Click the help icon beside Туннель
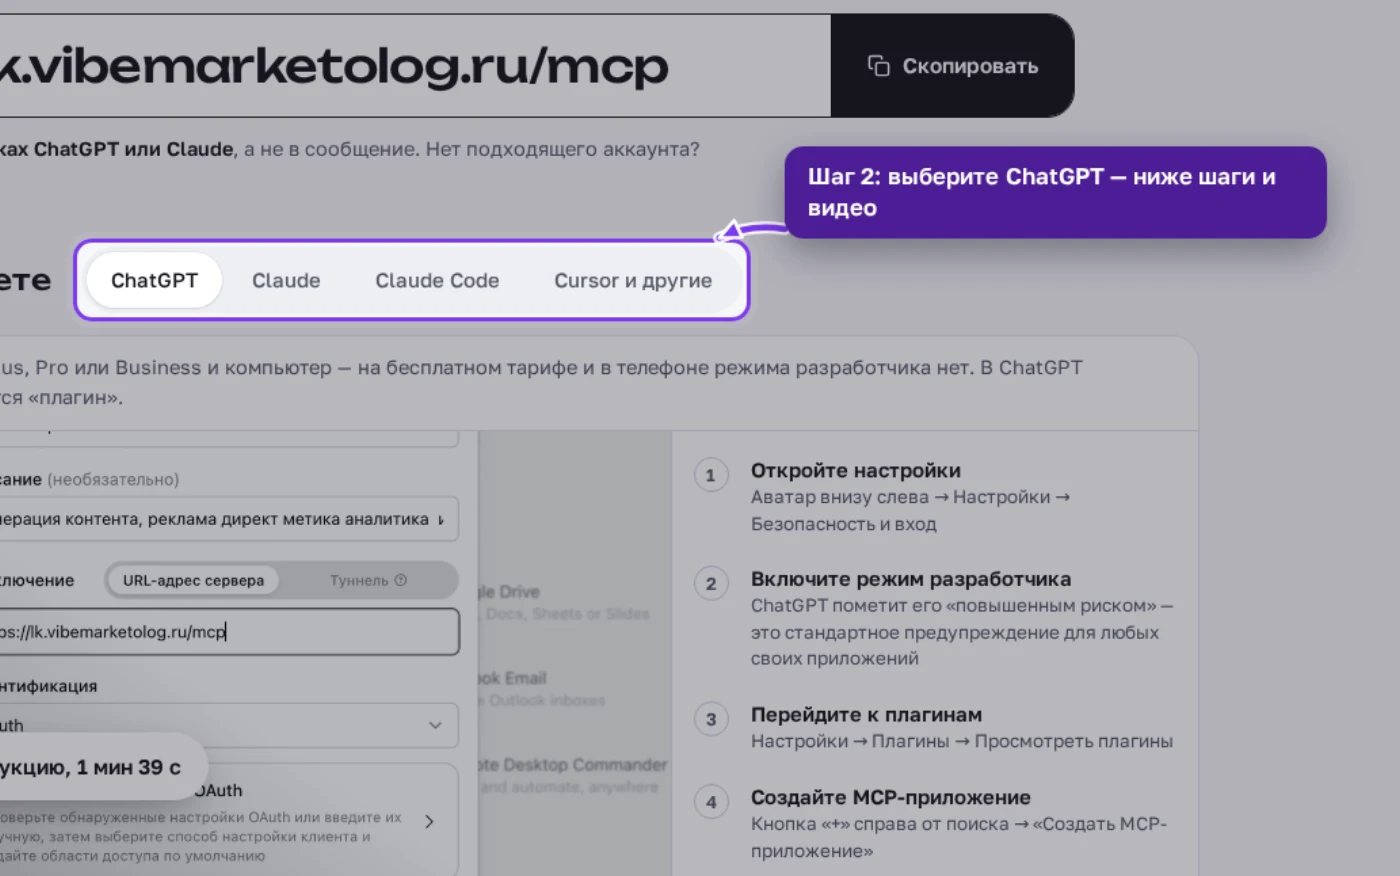This screenshot has height=876, width=1400. point(401,580)
